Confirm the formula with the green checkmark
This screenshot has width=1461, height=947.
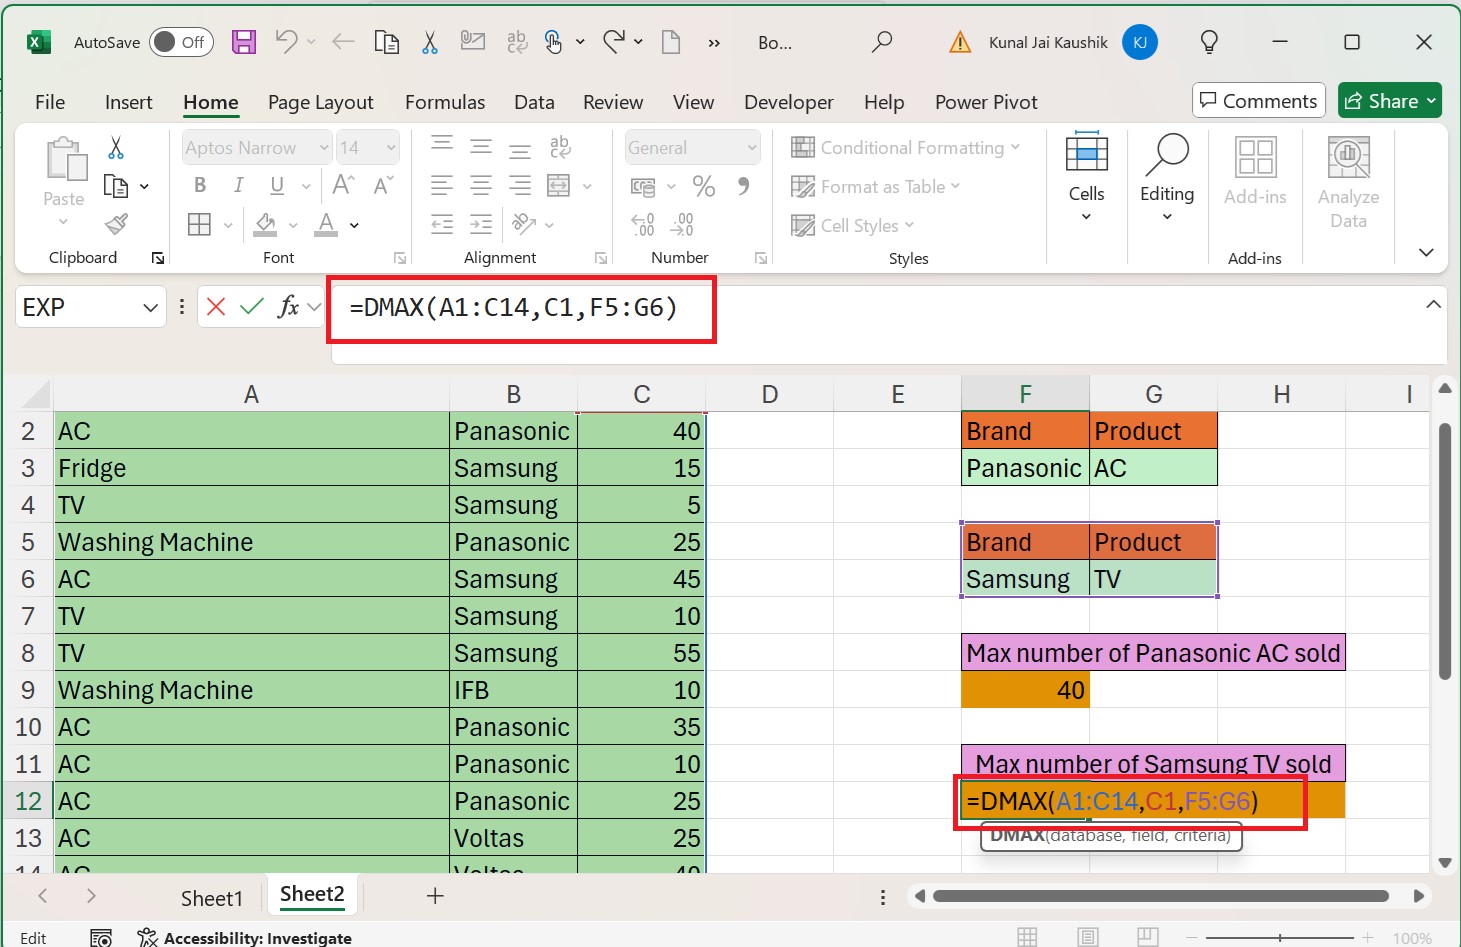[x=252, y=307]
